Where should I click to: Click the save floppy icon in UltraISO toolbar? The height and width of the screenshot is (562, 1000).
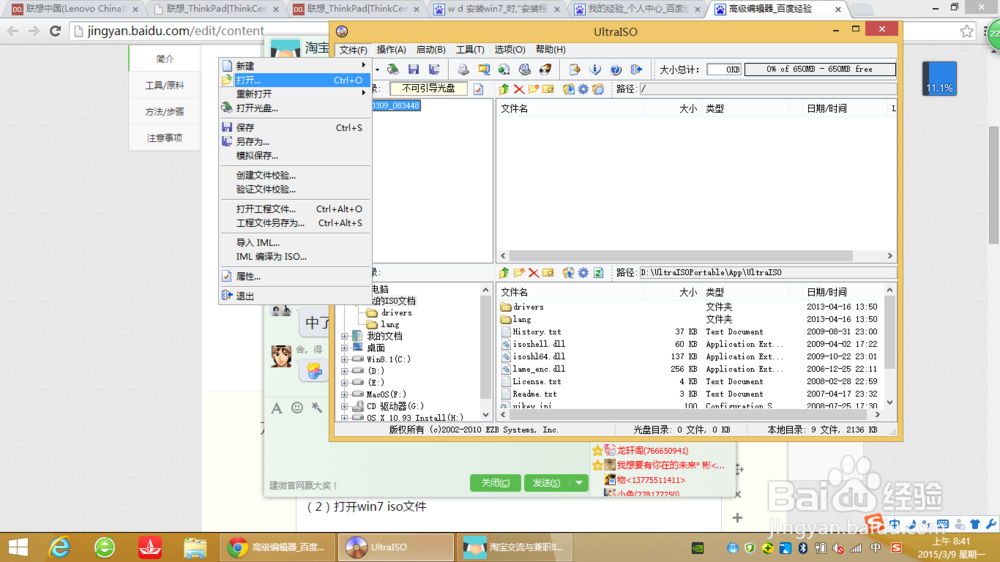413,70
